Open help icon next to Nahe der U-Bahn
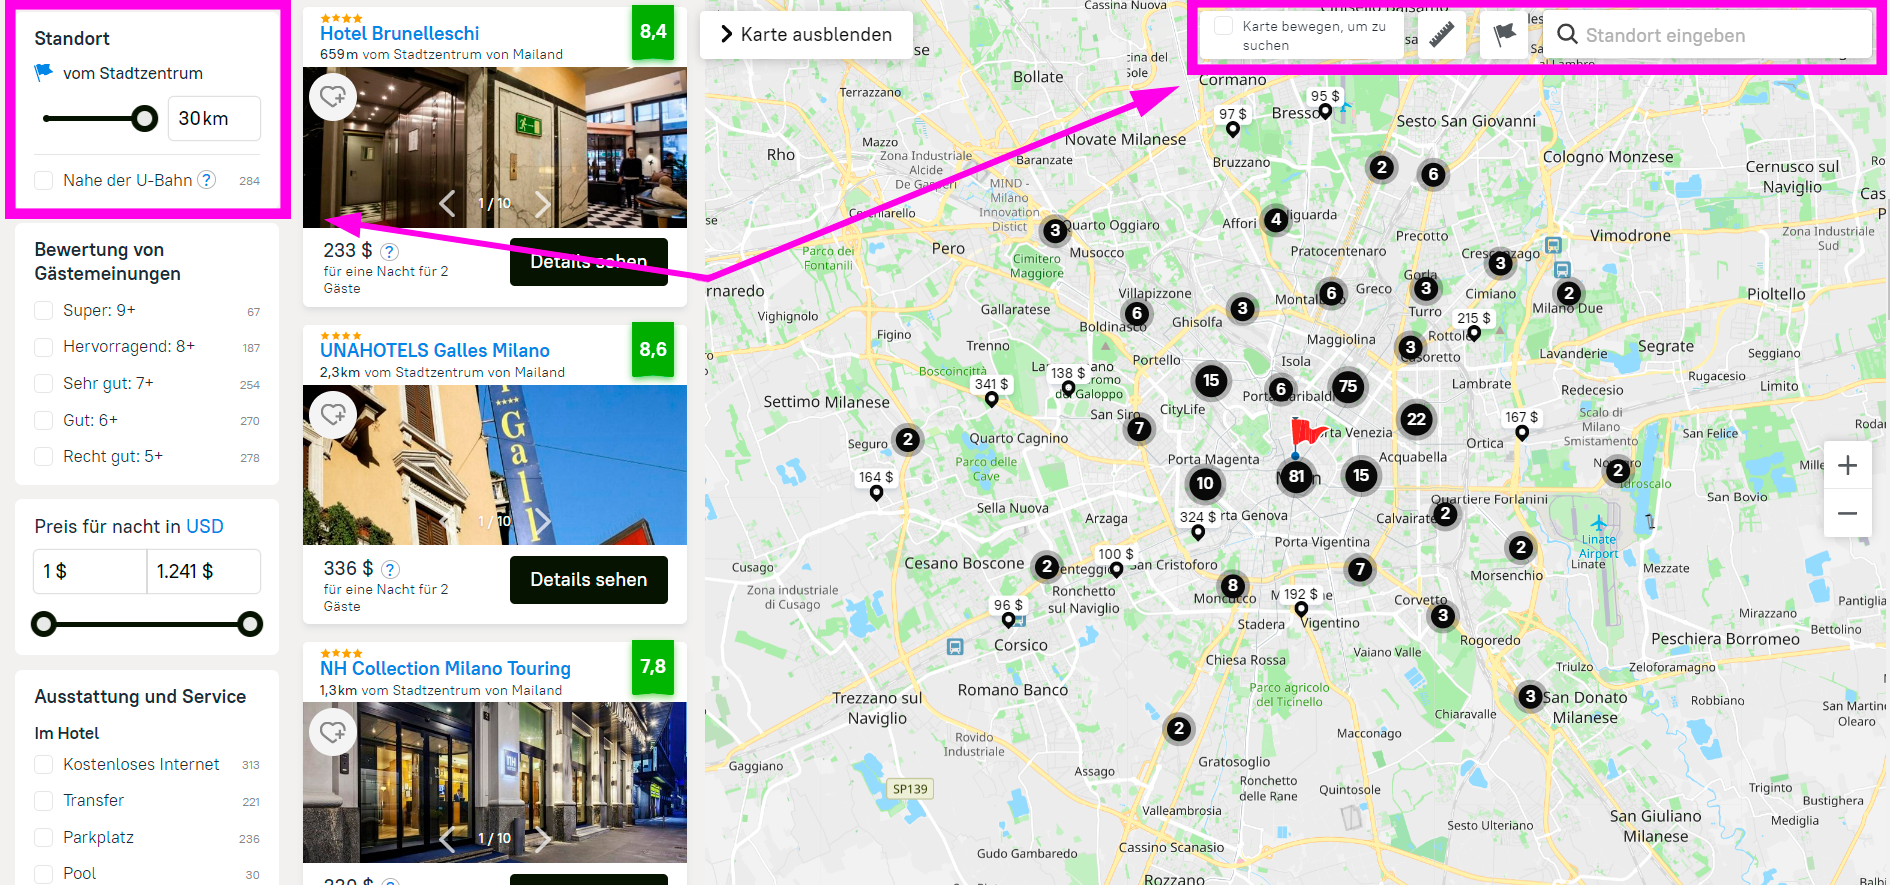The width and height of the screenshot is (1890, 885). click(x=206, y=180)
